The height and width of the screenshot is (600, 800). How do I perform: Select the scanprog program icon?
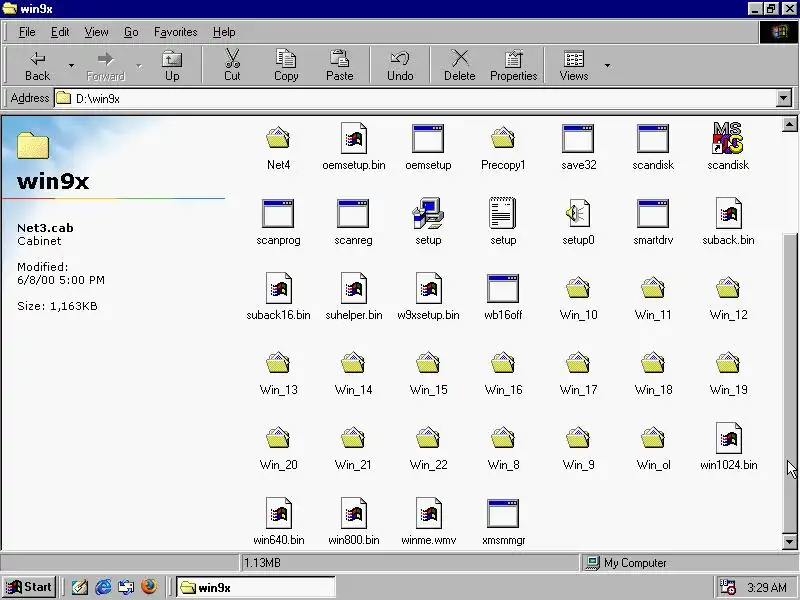[x=278, y=213]
